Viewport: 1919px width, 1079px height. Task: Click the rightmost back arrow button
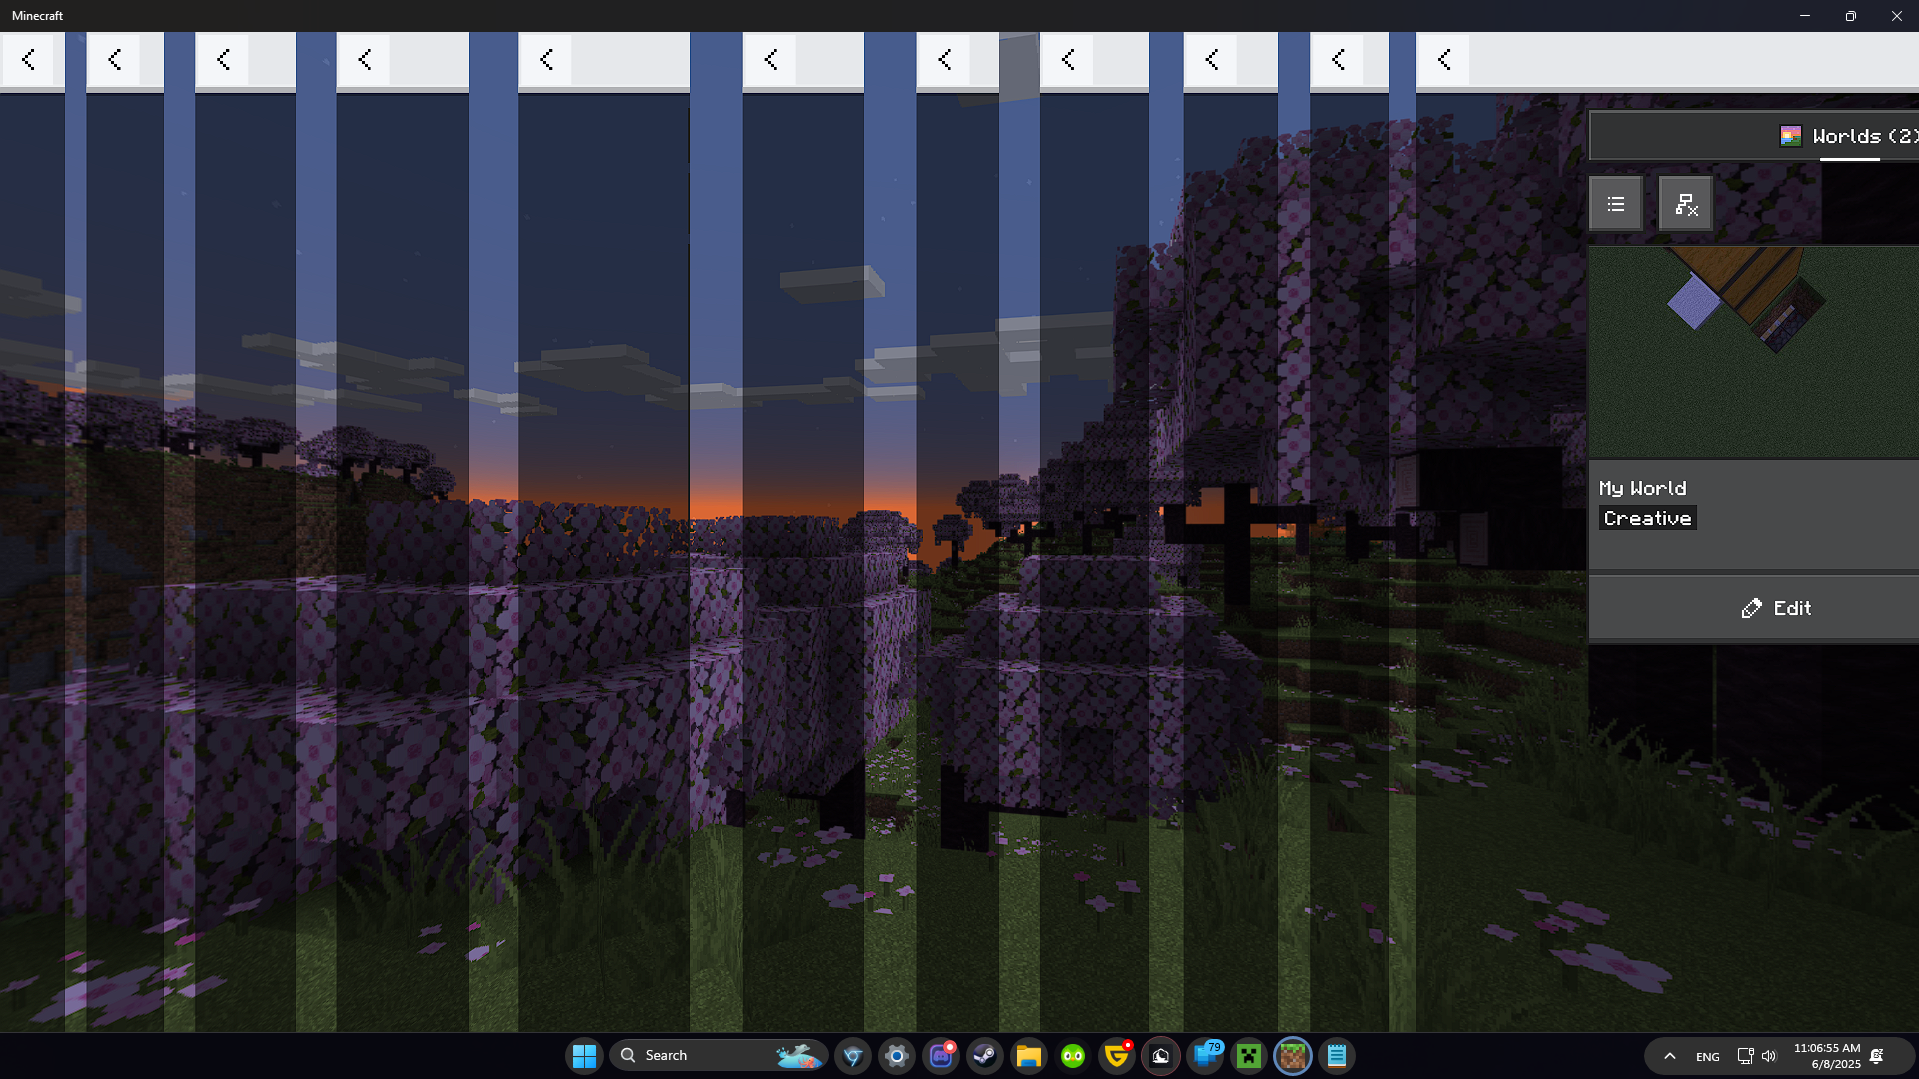point(1444,60)
